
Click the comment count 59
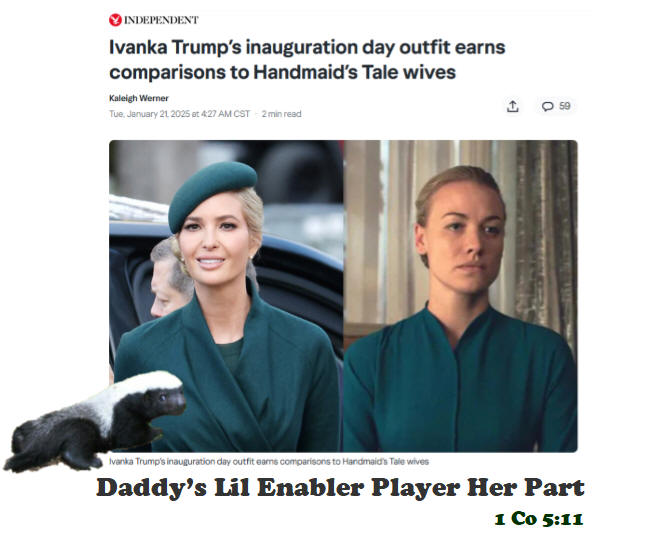[x=564, y=106]
